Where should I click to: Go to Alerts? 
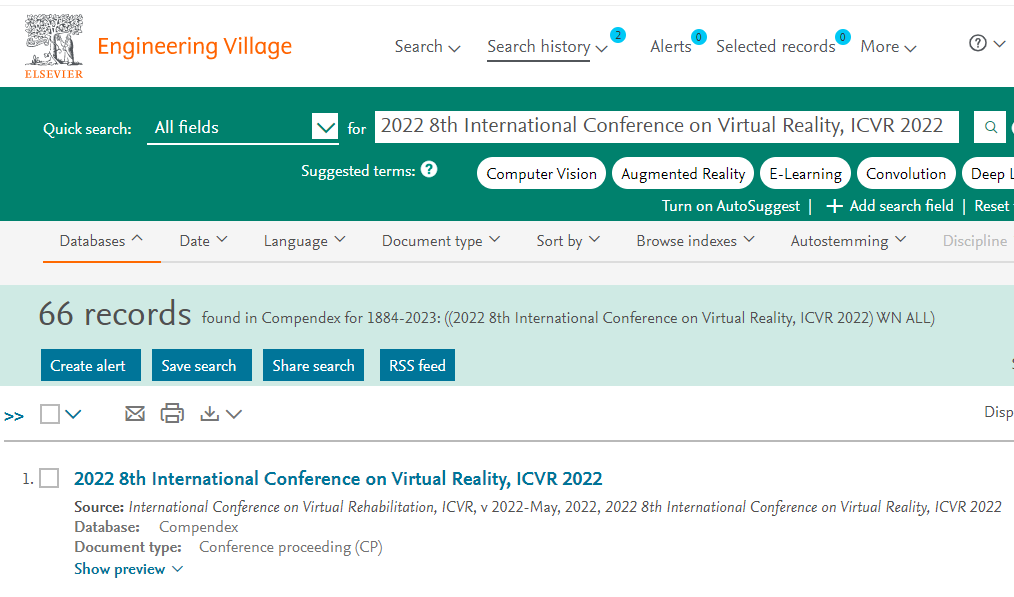pyautogui.click(x=671, y=47)
